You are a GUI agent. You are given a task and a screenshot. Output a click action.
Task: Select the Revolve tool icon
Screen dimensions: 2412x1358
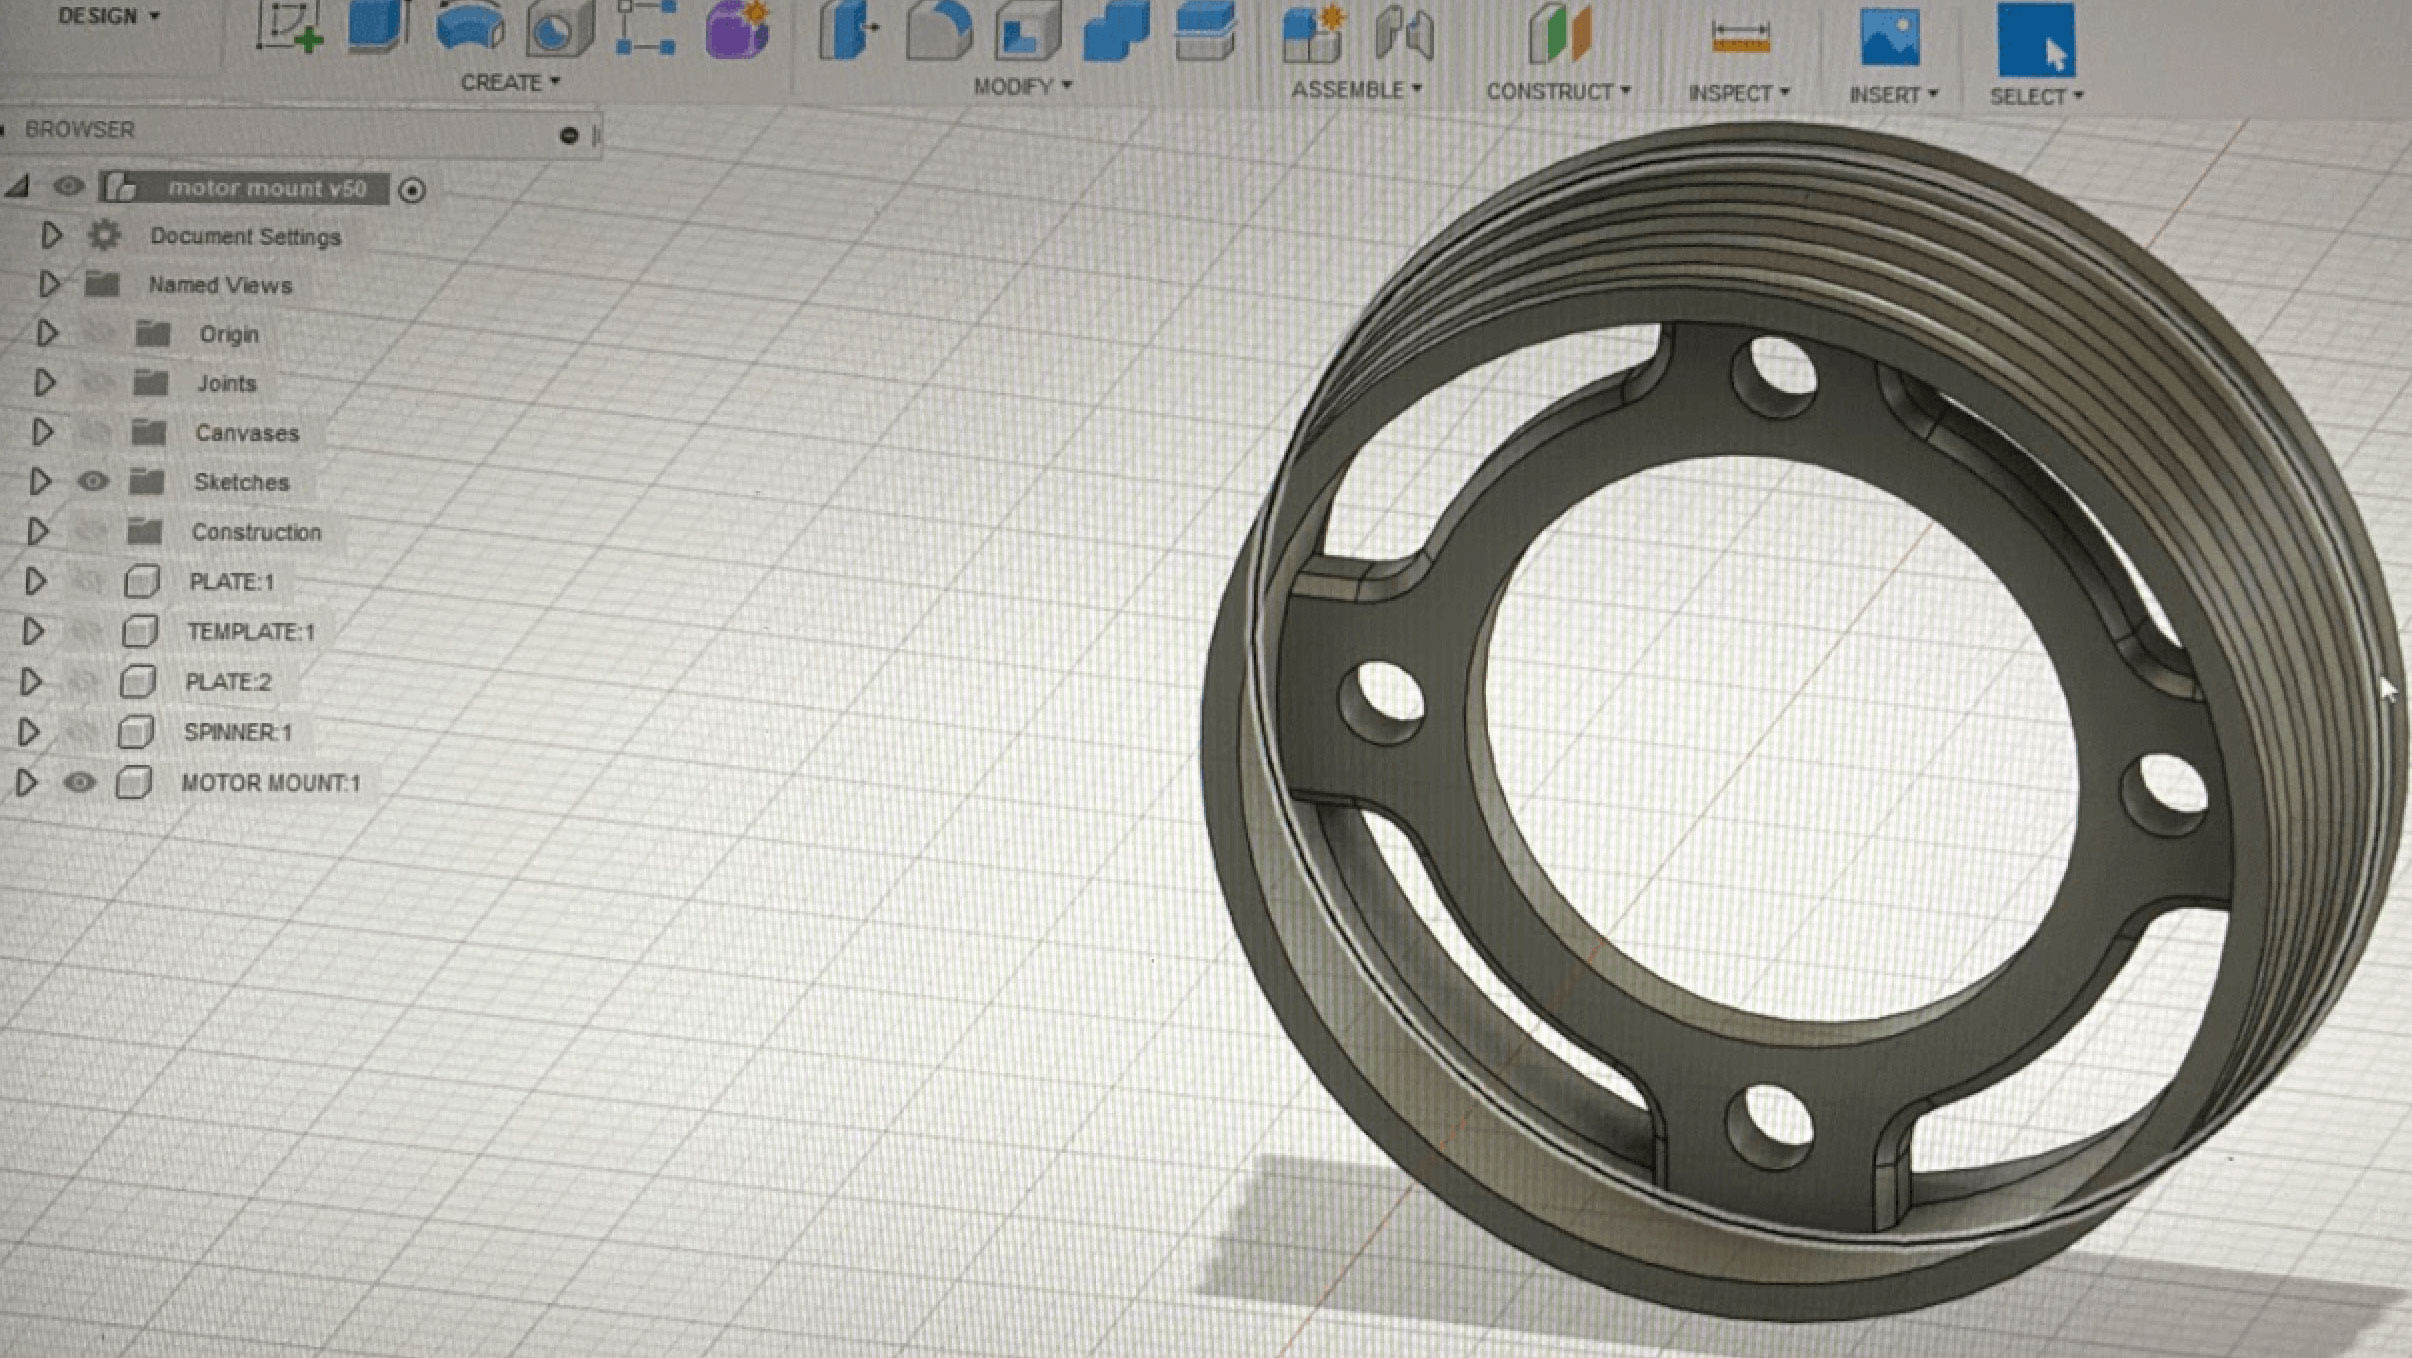click(x=470, y=26)
